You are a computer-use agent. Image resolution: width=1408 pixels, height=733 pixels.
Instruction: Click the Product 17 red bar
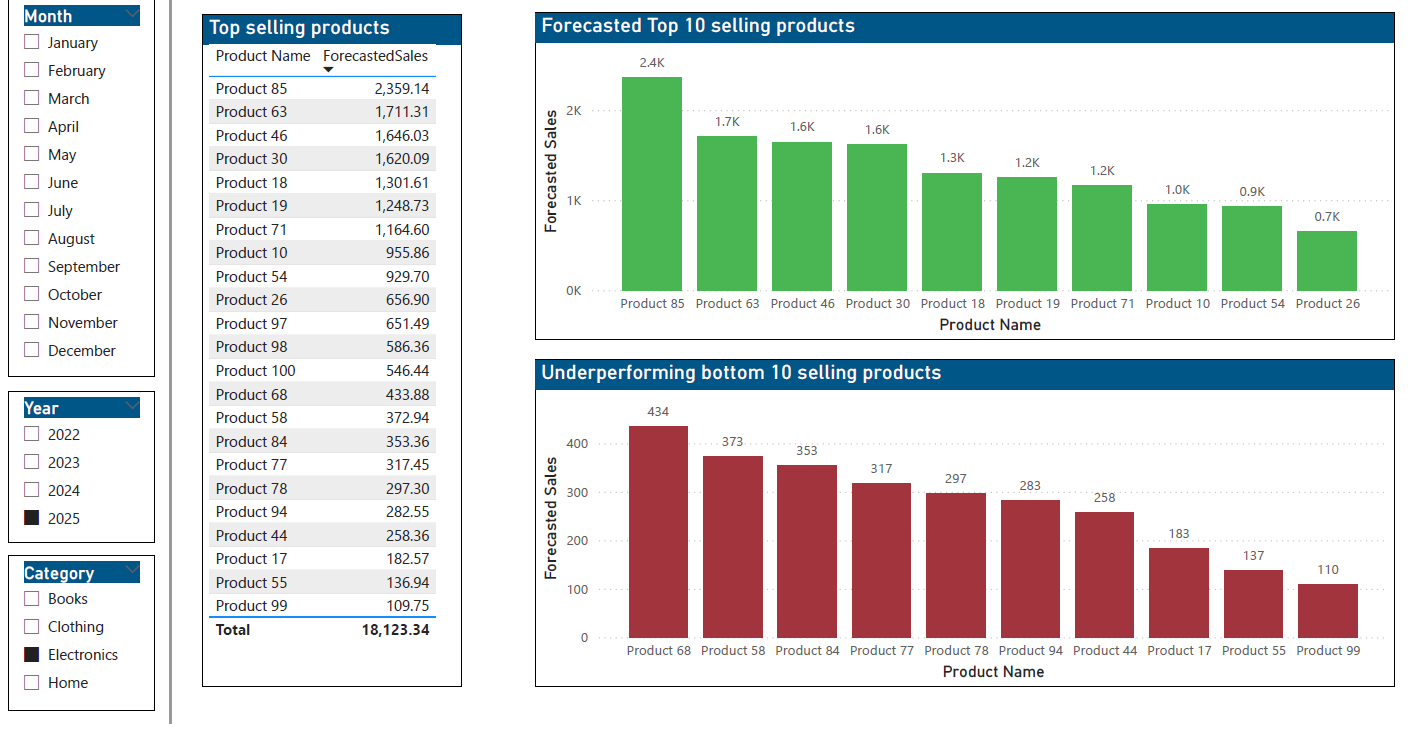[1179, 593]
